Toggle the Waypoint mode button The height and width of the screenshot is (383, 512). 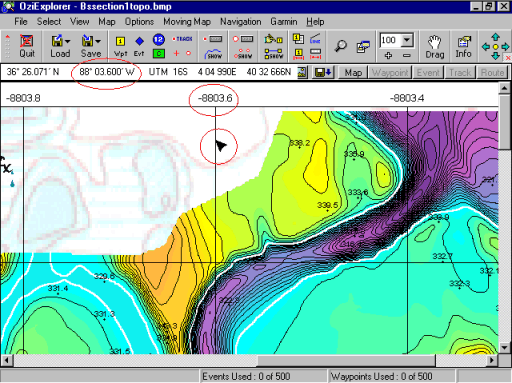coord(390,72)
